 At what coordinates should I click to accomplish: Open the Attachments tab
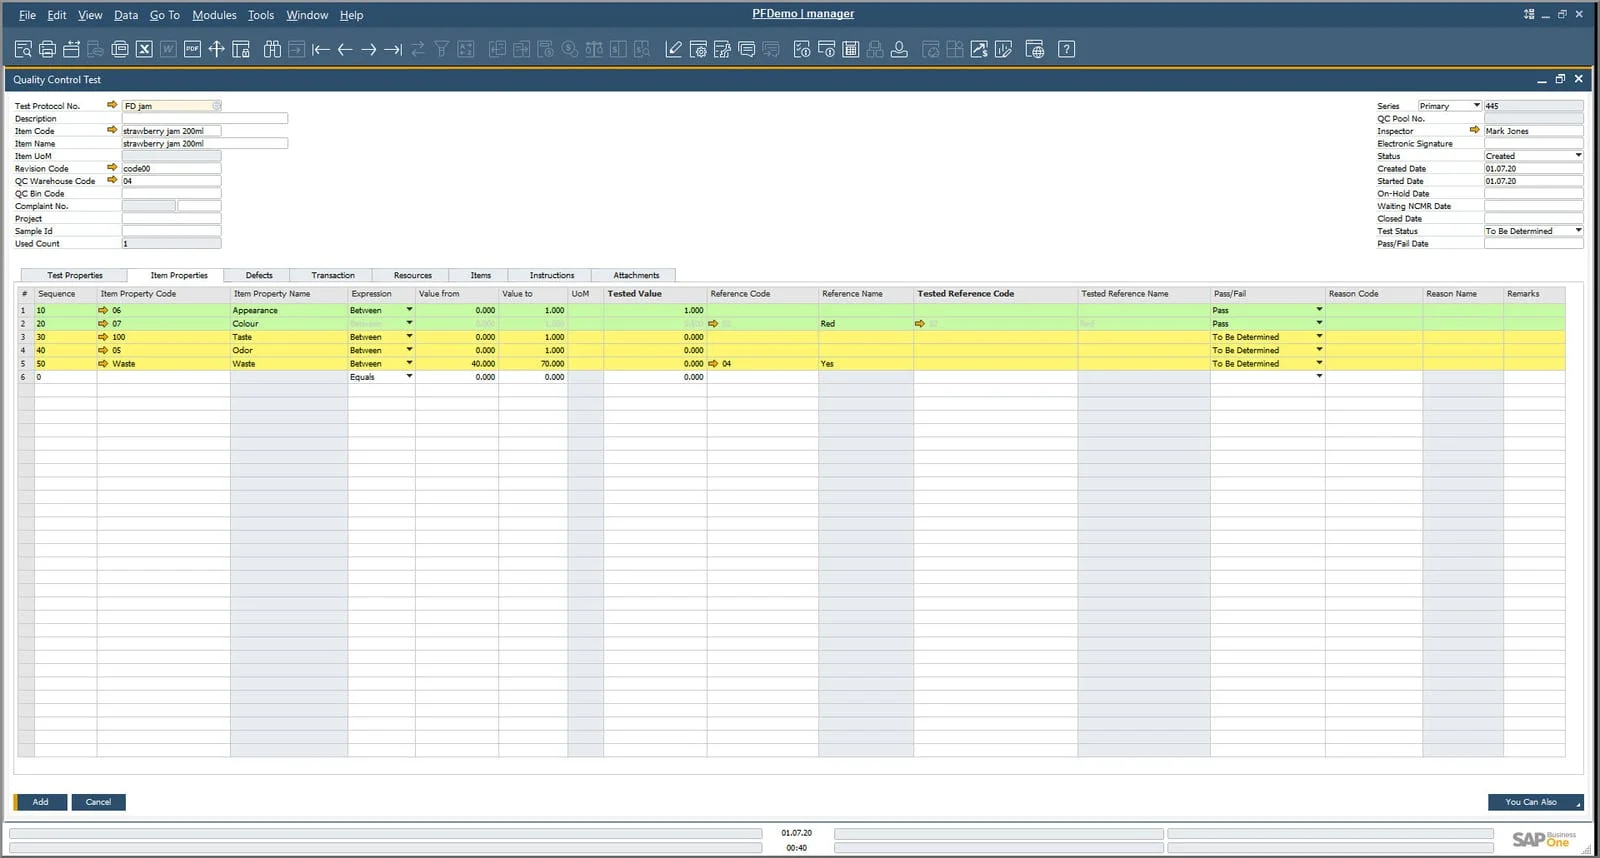pos(636,275)
